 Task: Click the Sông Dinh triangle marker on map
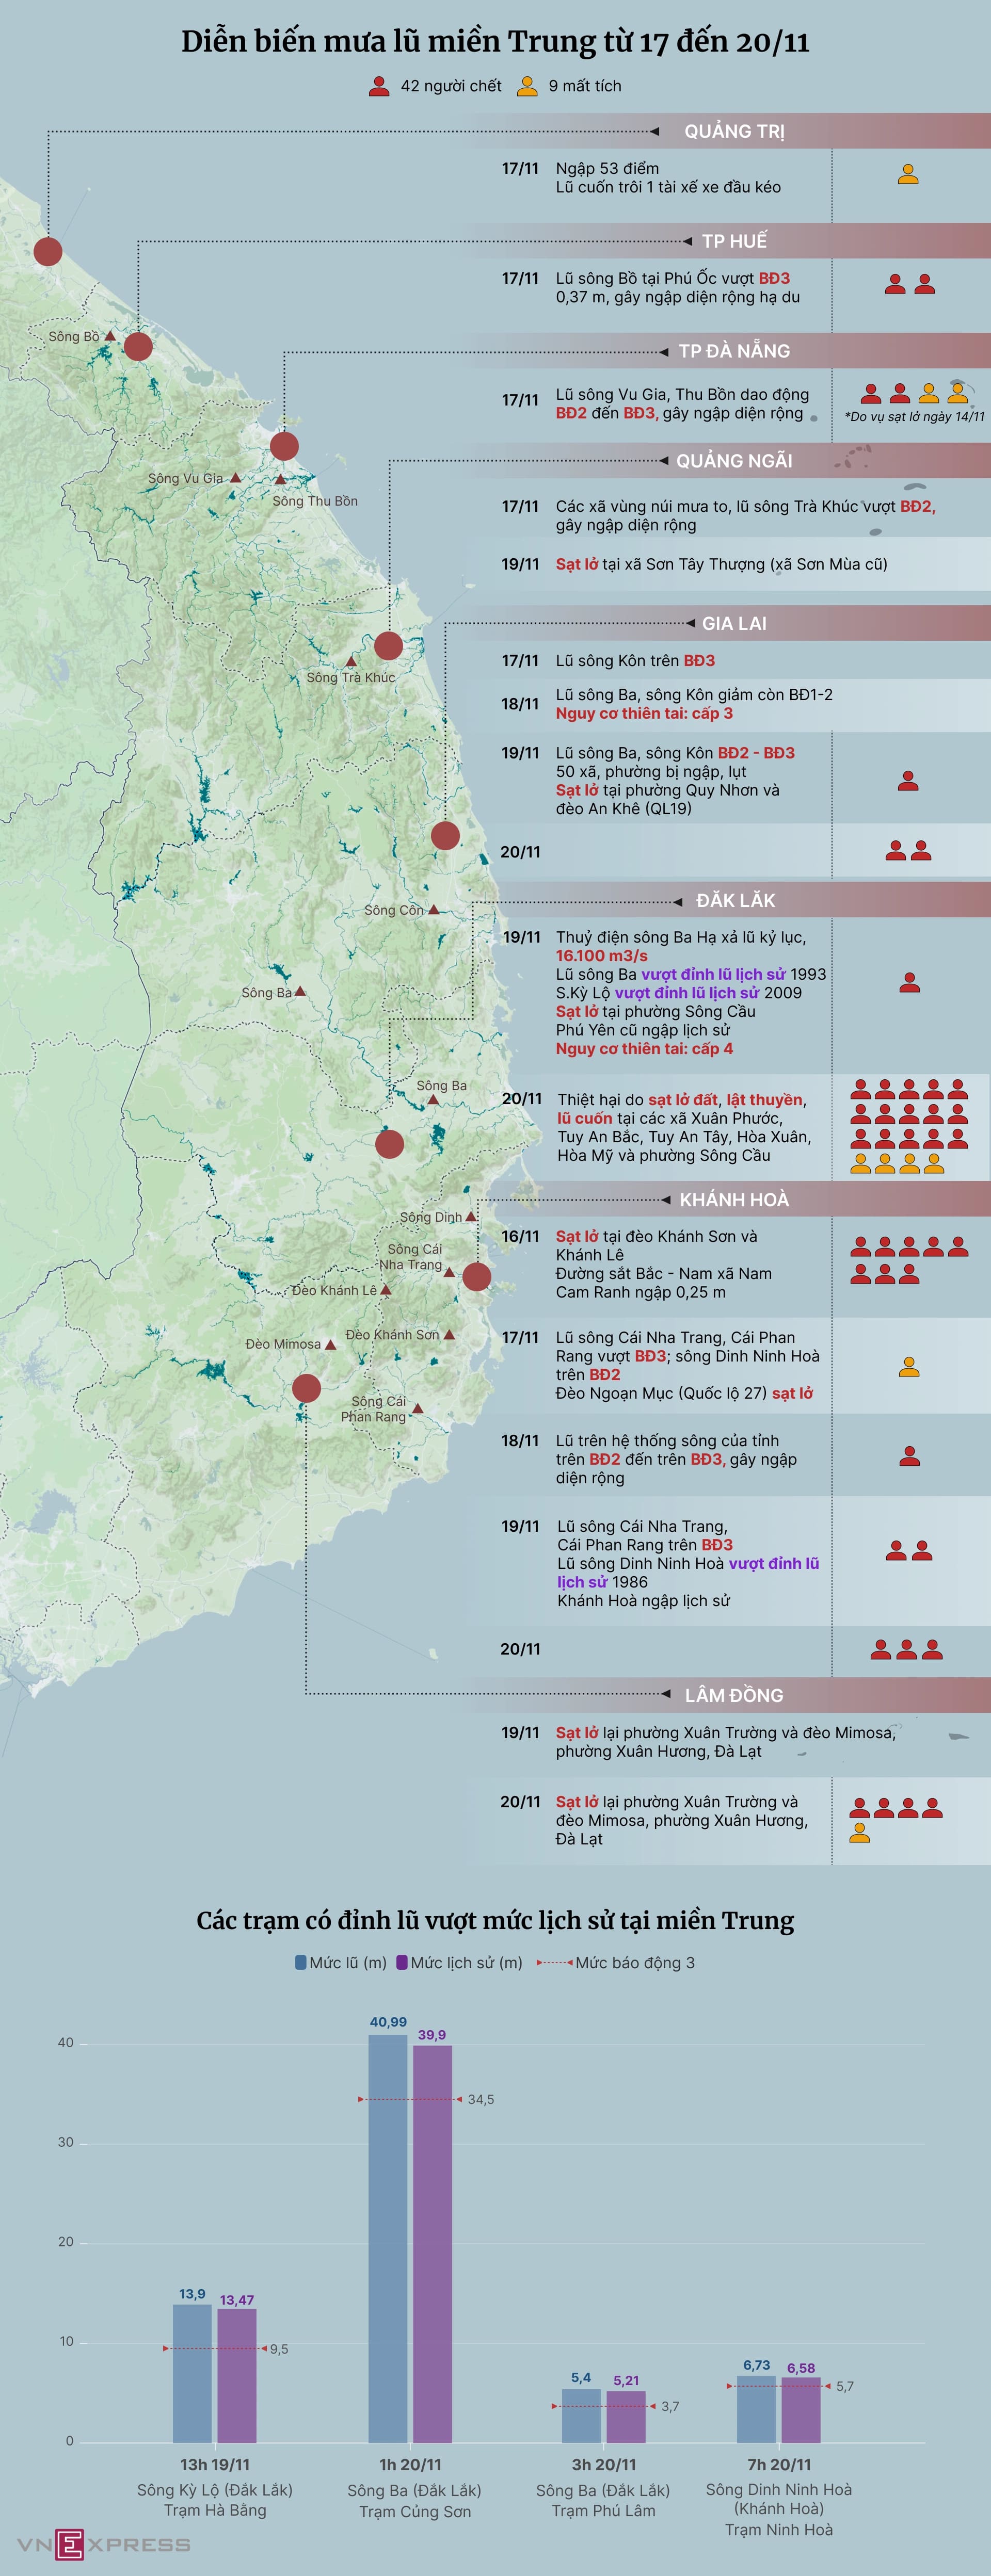coord(470,1216)
